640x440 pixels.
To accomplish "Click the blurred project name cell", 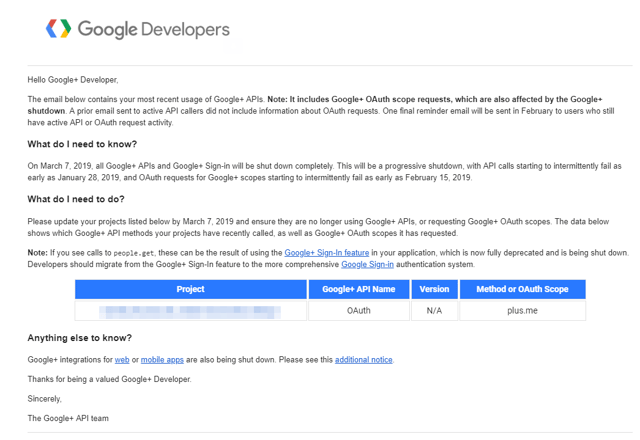I will pyautogui.click(x=191, y=311).
